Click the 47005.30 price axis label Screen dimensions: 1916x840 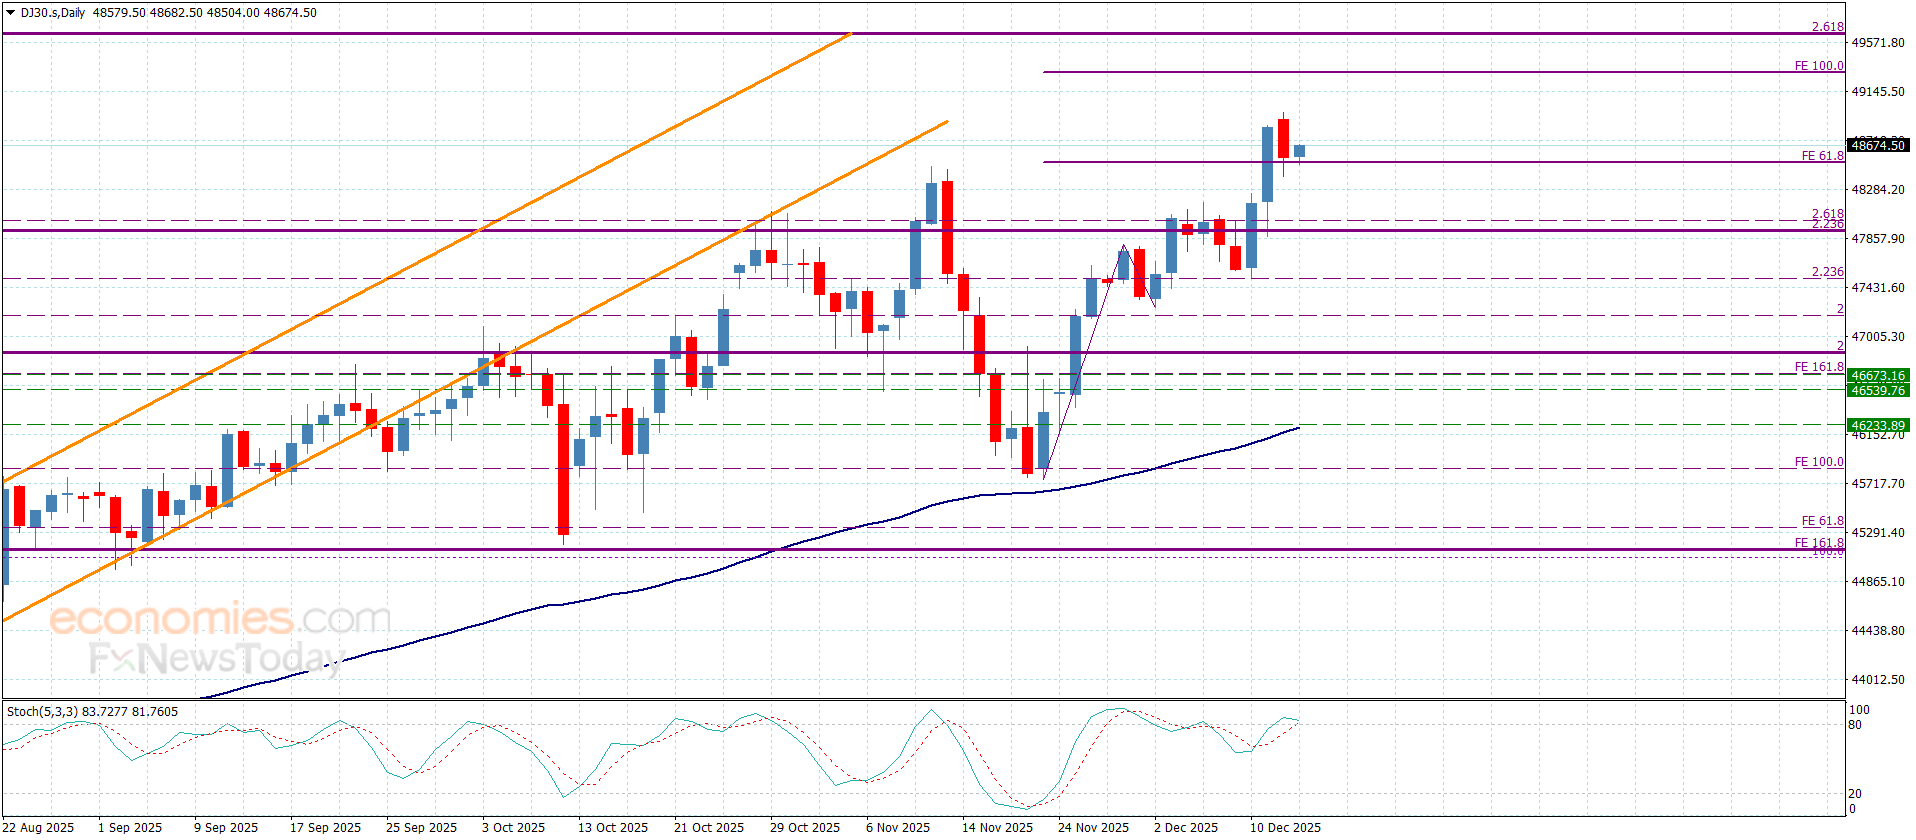(1878, 337)
